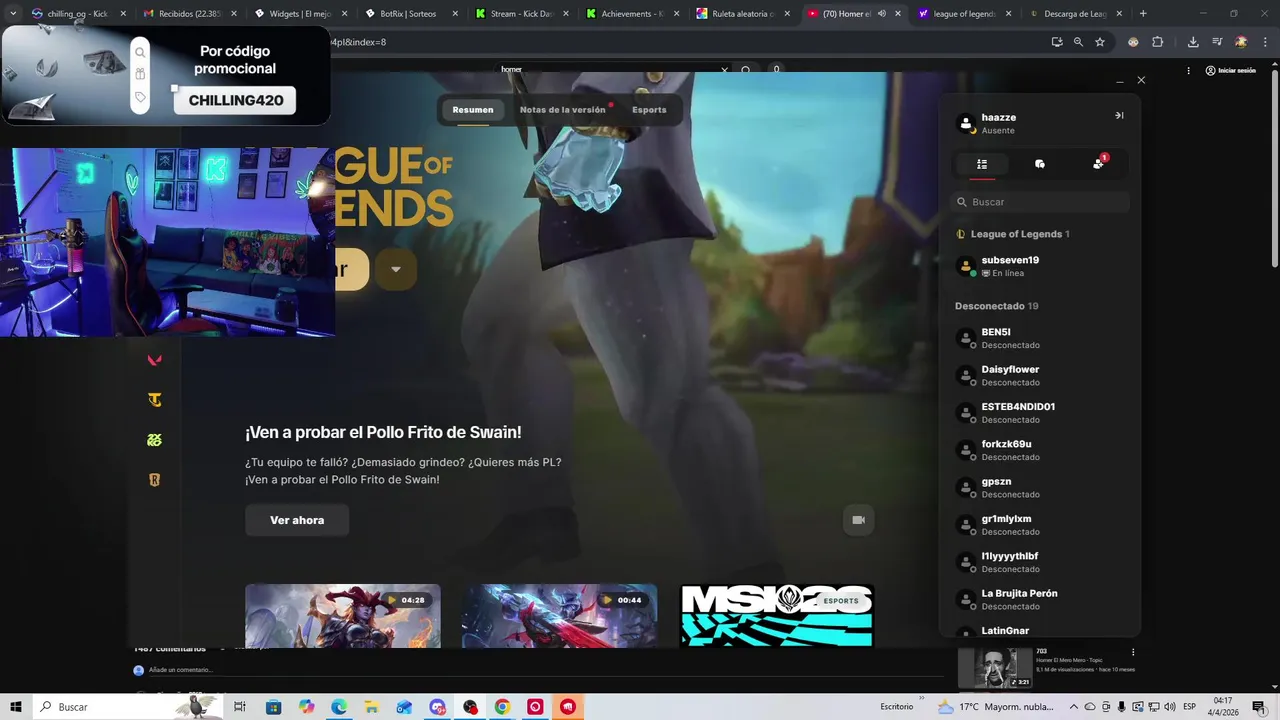
Task: Switch to Notas de la versión tab
Action: coord(563,110)
